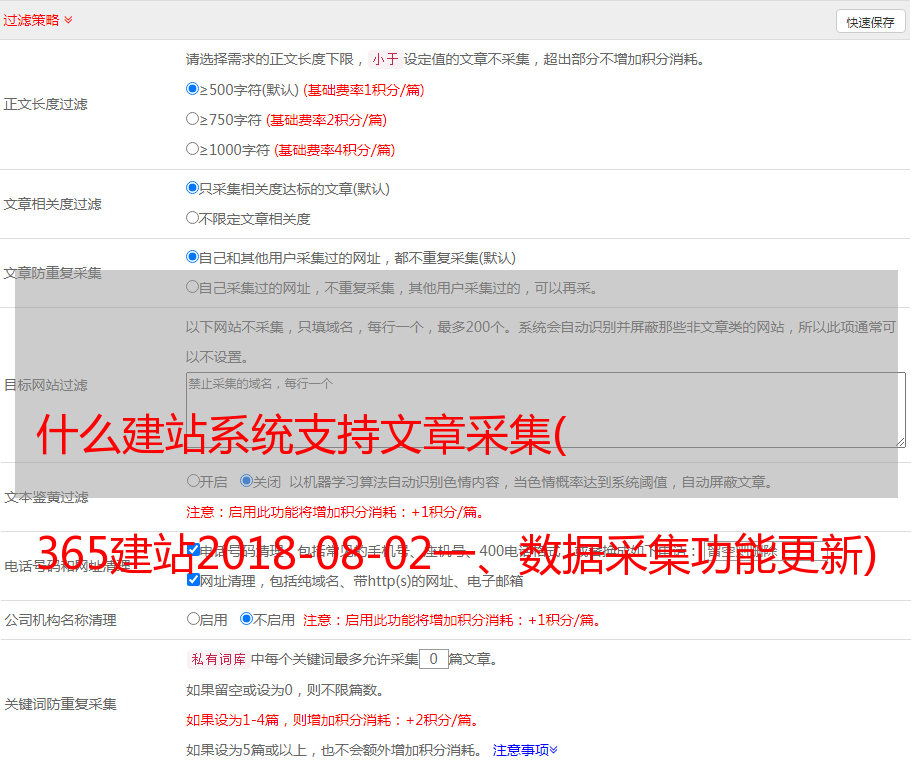Click the 关键词防重复采集 row label

pos(60,705)
